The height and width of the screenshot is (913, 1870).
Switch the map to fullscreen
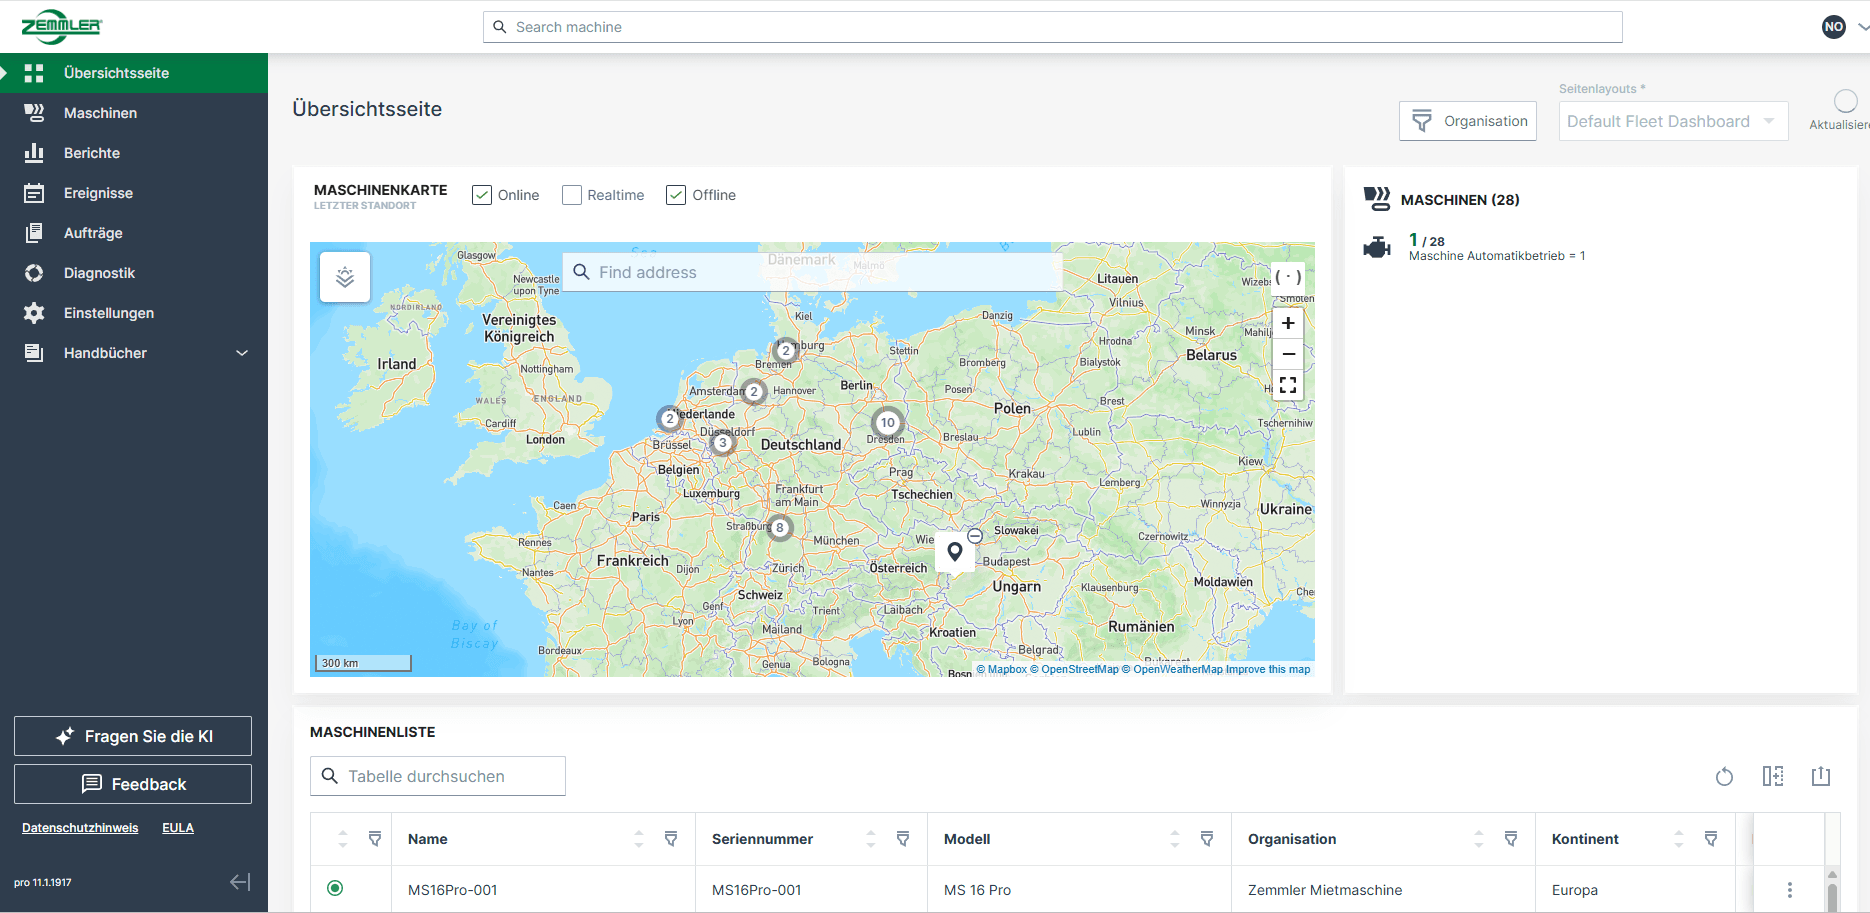pyautogui.click(x=1288, y=385)
